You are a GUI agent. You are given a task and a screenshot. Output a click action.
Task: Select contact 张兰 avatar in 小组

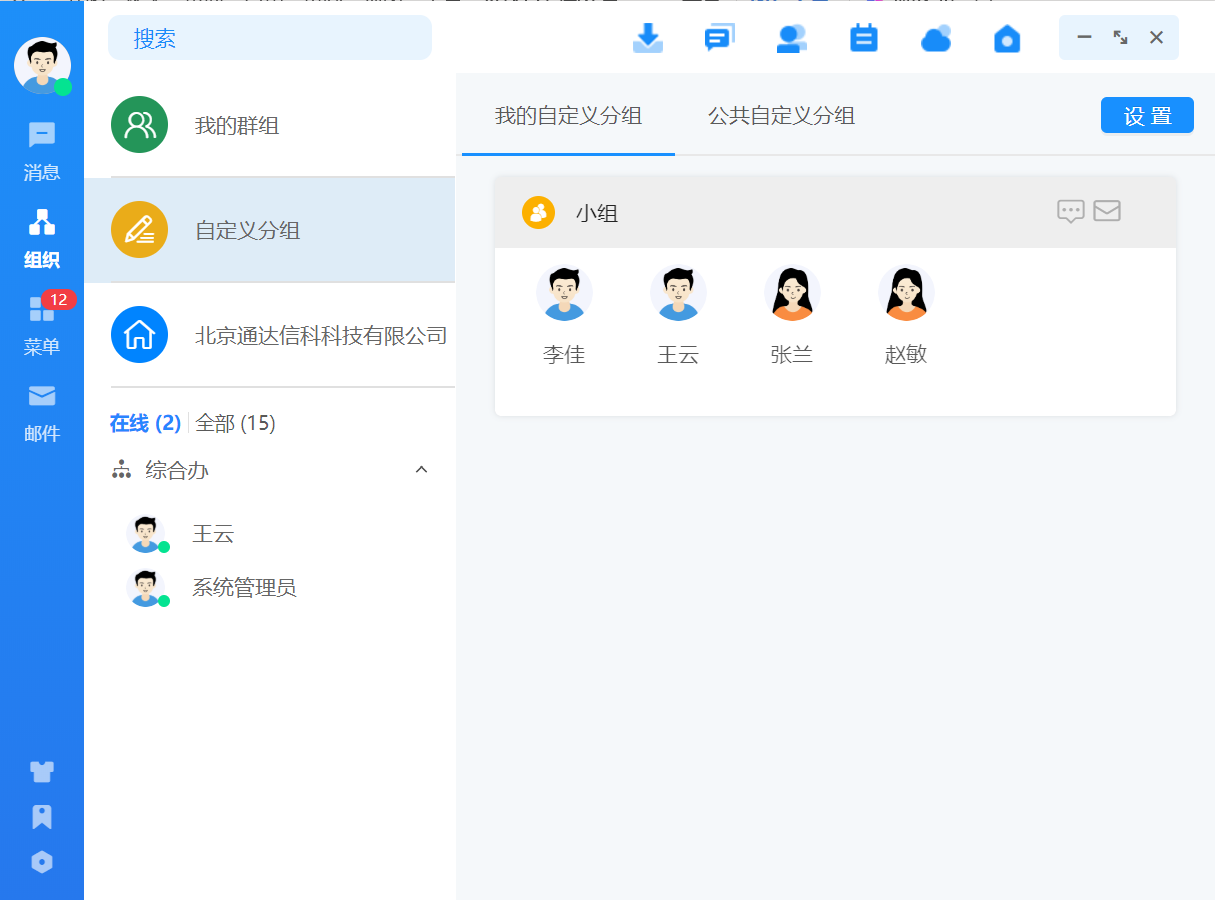792,293
